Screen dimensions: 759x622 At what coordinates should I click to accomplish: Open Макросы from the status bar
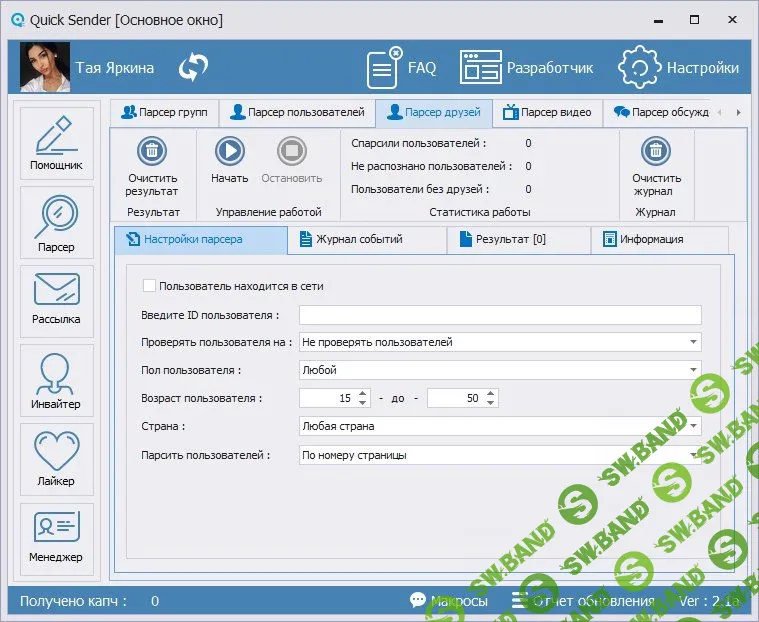[449, 601]
